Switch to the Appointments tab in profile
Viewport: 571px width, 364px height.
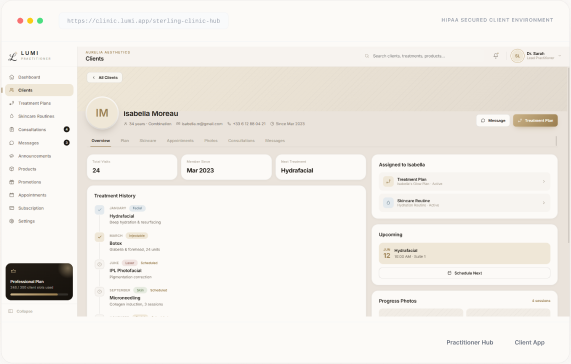pos(180,141)
